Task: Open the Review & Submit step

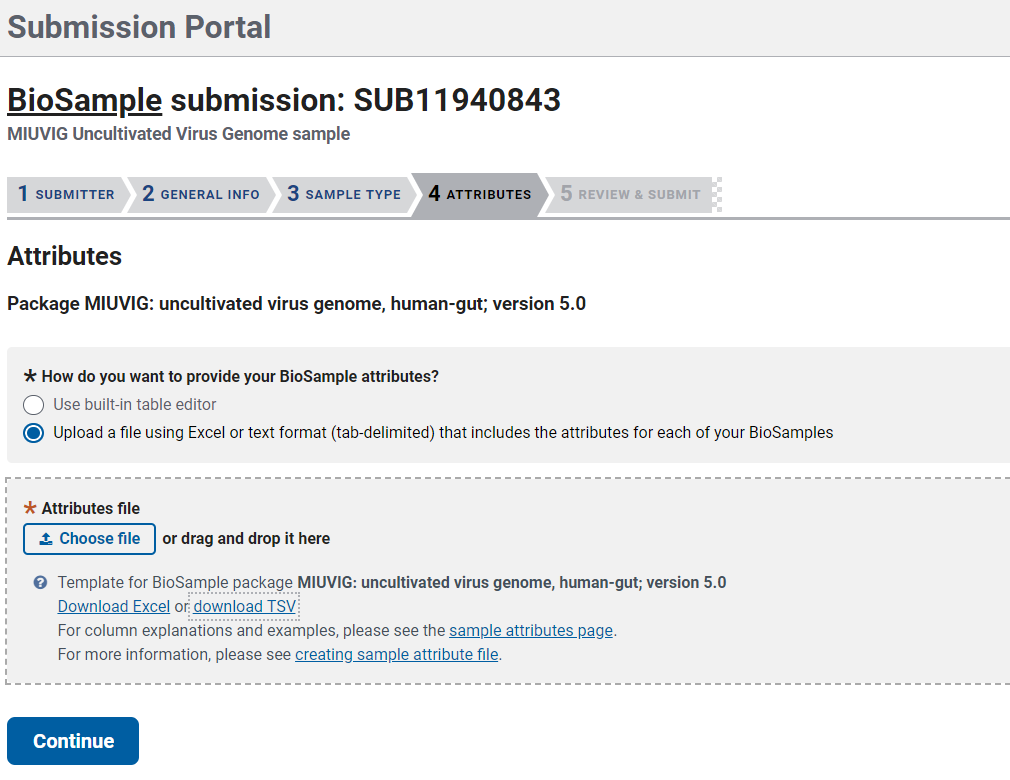Action: tap(628, 195)
